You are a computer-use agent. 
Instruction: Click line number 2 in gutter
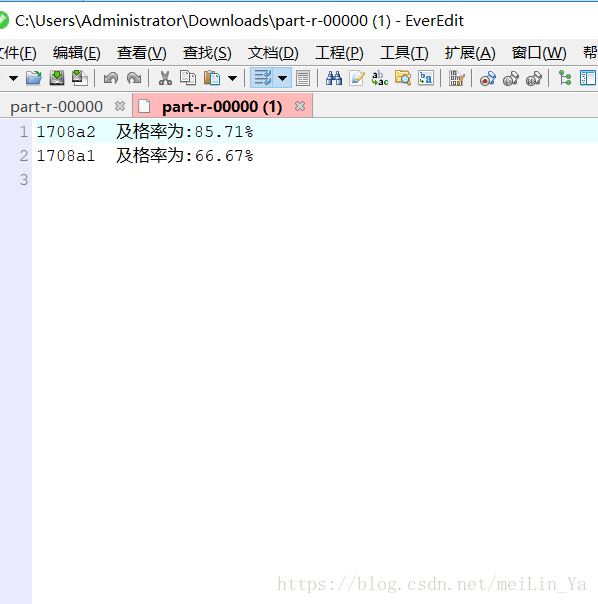[x=24, y=156]
